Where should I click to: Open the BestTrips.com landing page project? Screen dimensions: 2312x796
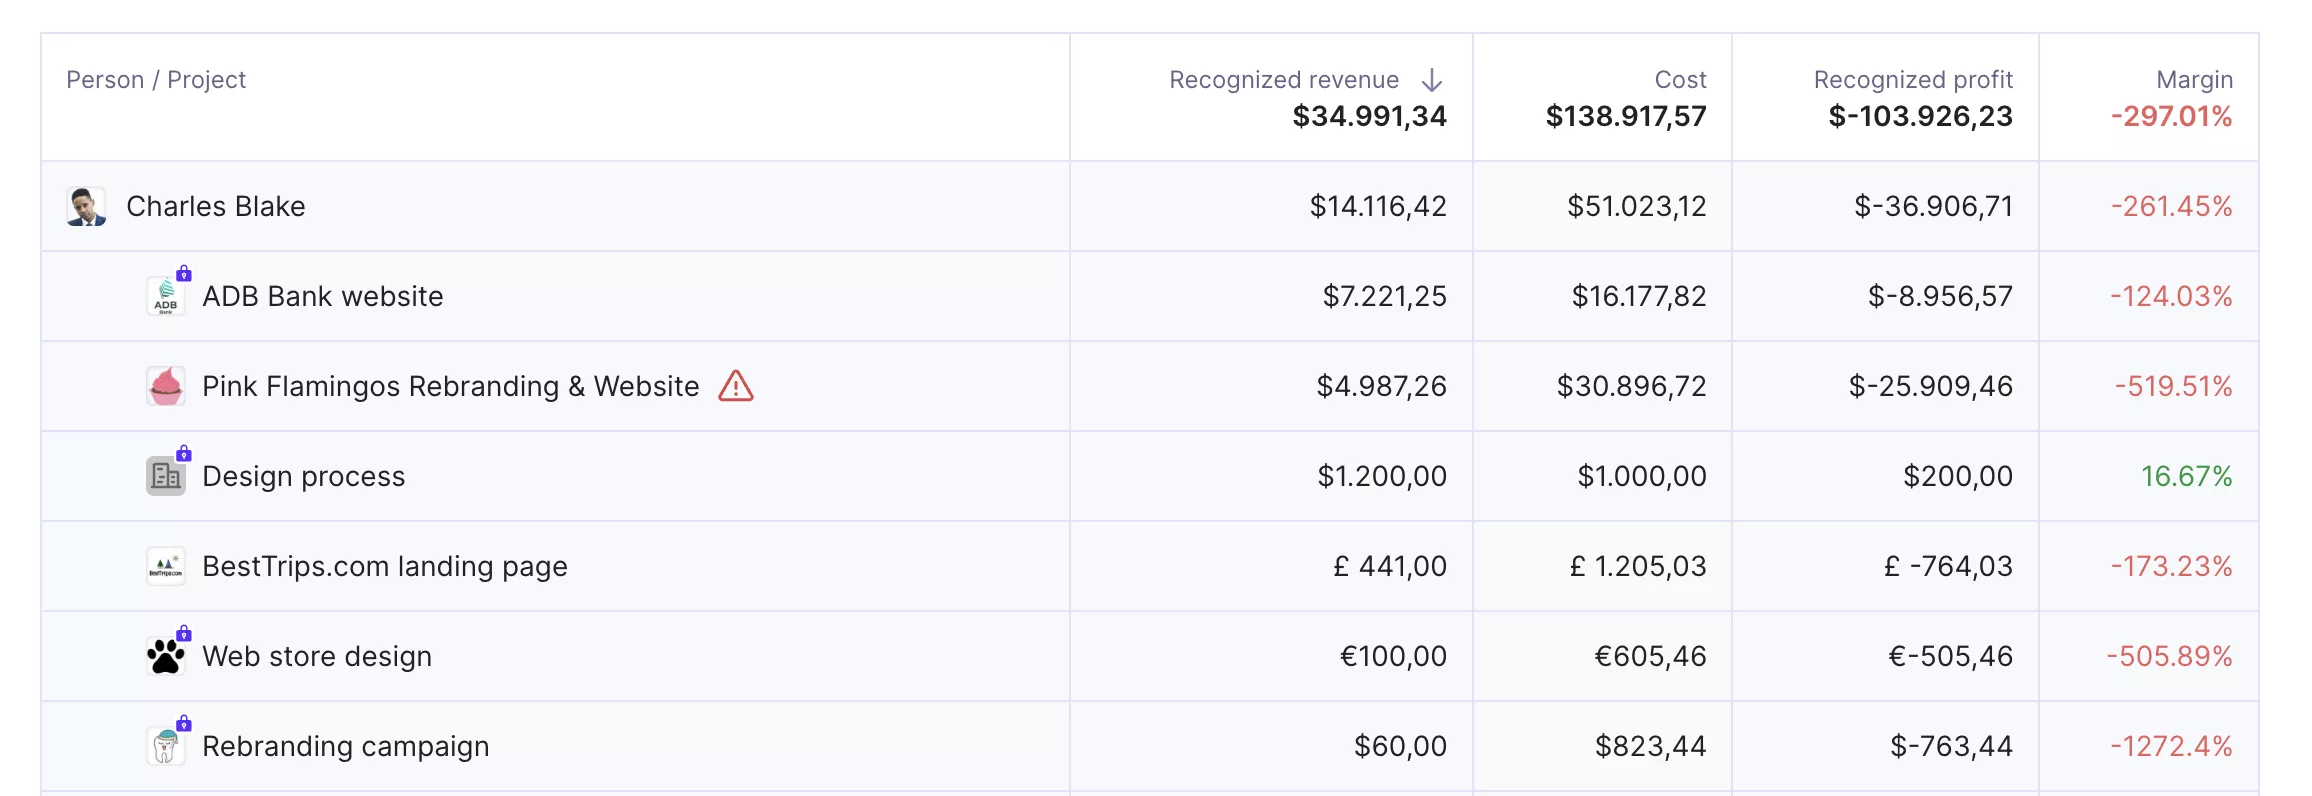click(x=385, y=566)
